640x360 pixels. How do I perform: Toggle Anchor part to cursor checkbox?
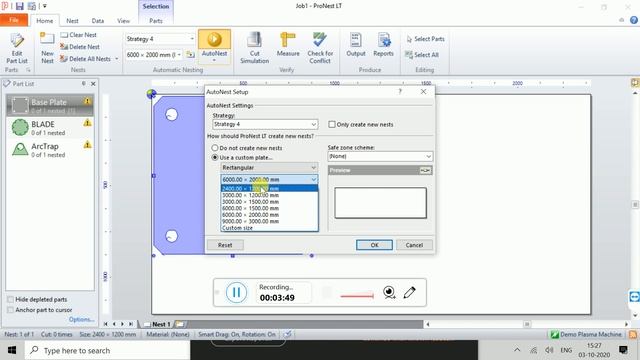click(x=11, y=310)
